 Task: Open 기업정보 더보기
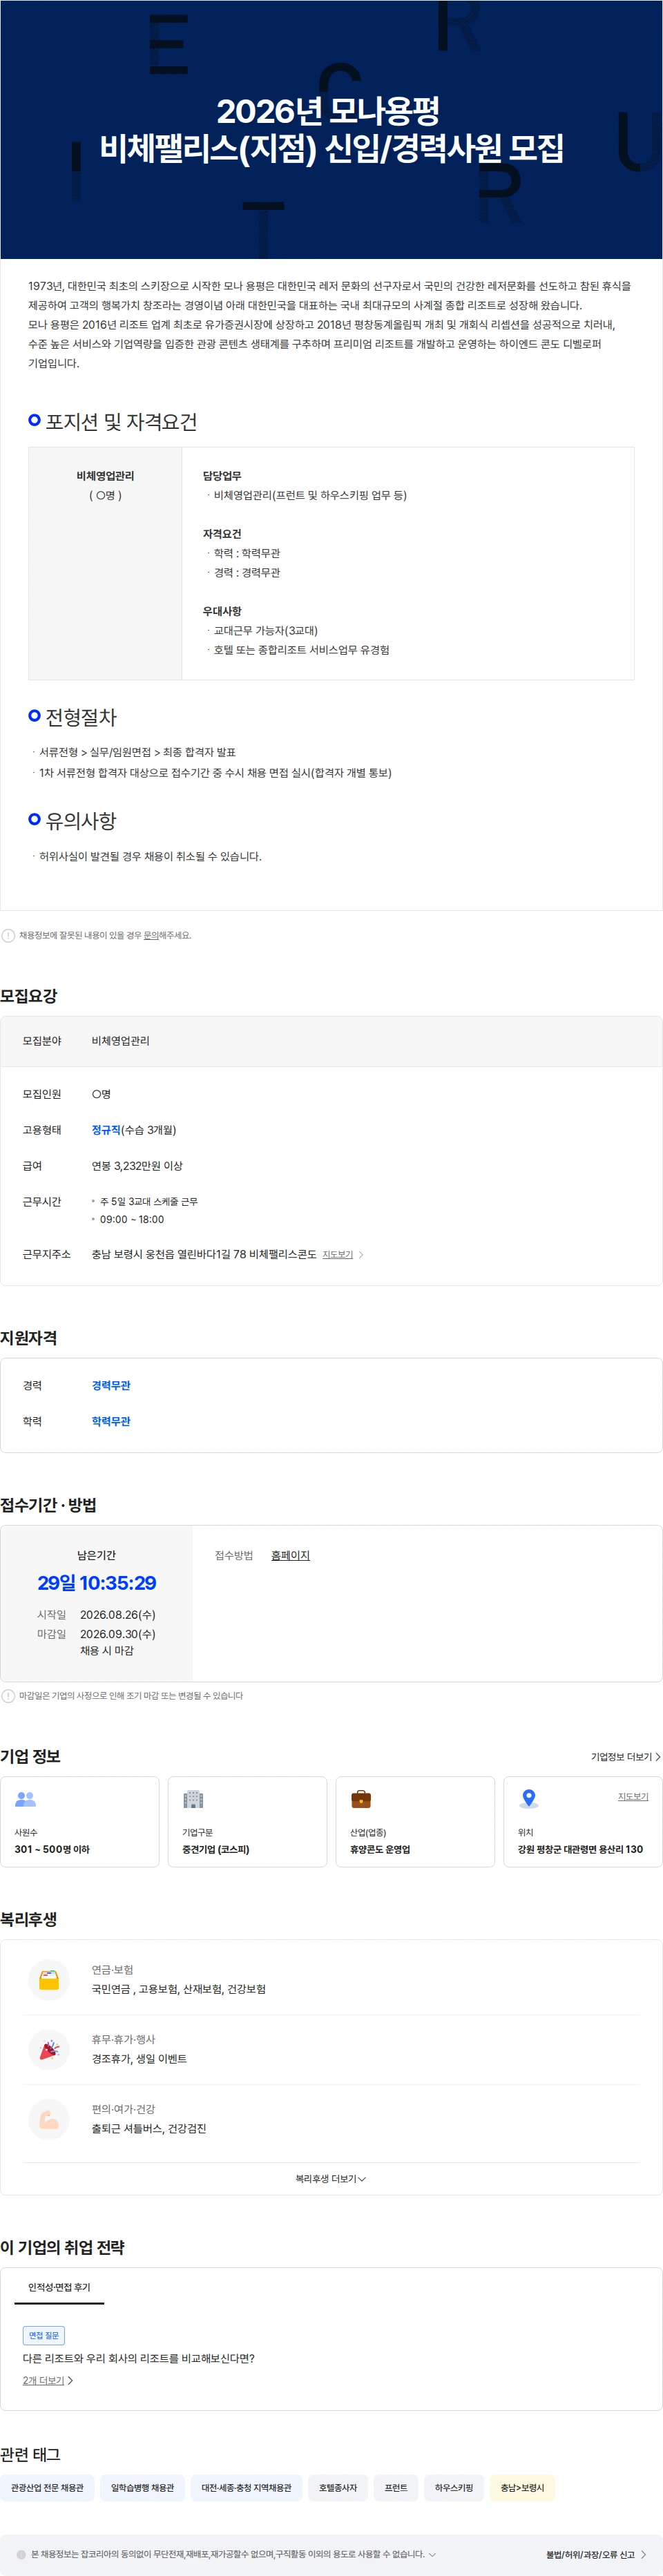coord(625,1756)
